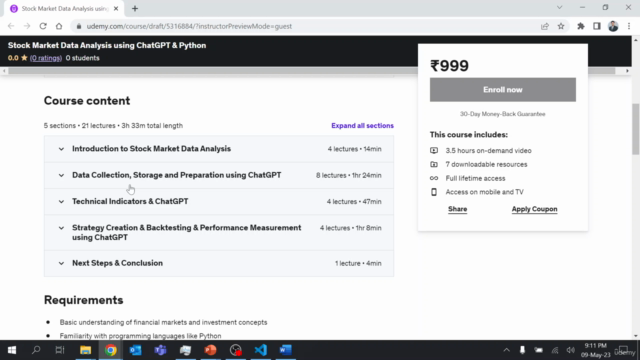
Task: Click the horizontal scrollbar right arrow
Action: (627, 71)
